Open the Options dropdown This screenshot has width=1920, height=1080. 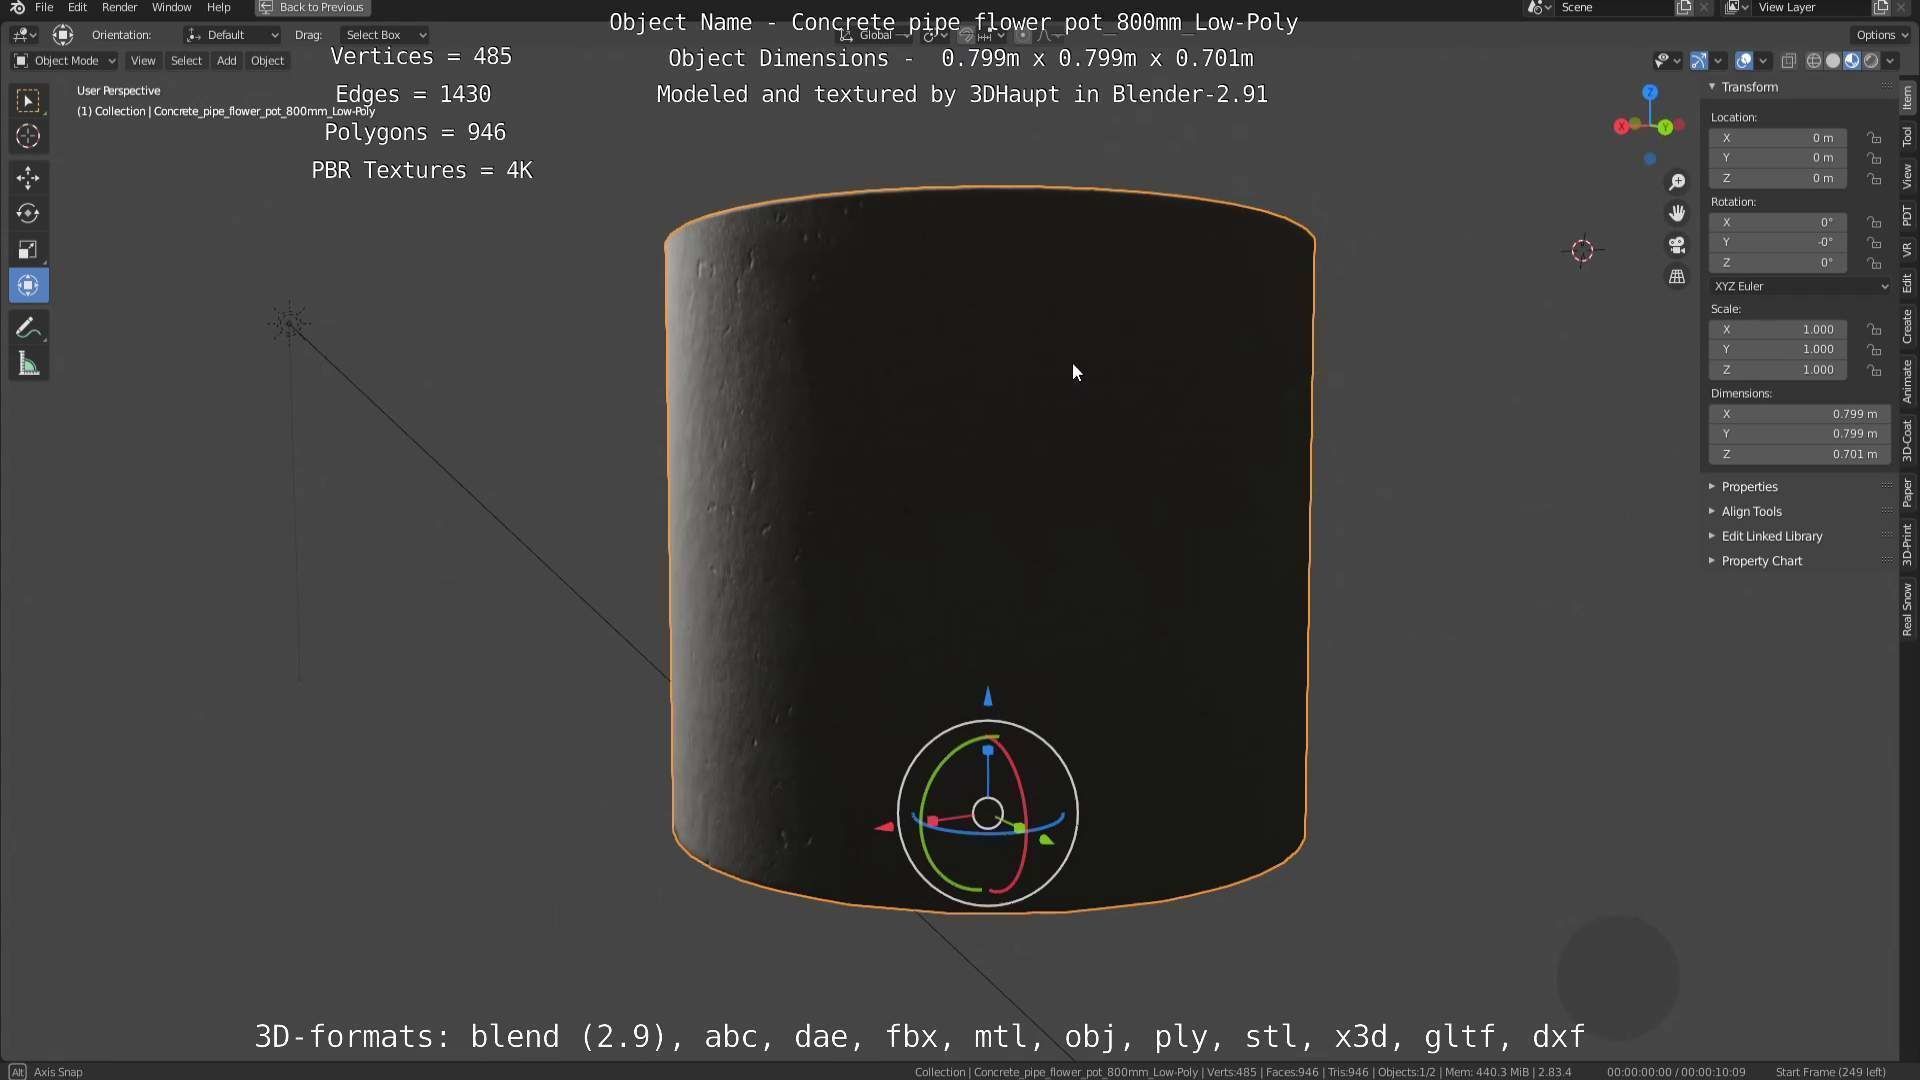point(1882,35)
